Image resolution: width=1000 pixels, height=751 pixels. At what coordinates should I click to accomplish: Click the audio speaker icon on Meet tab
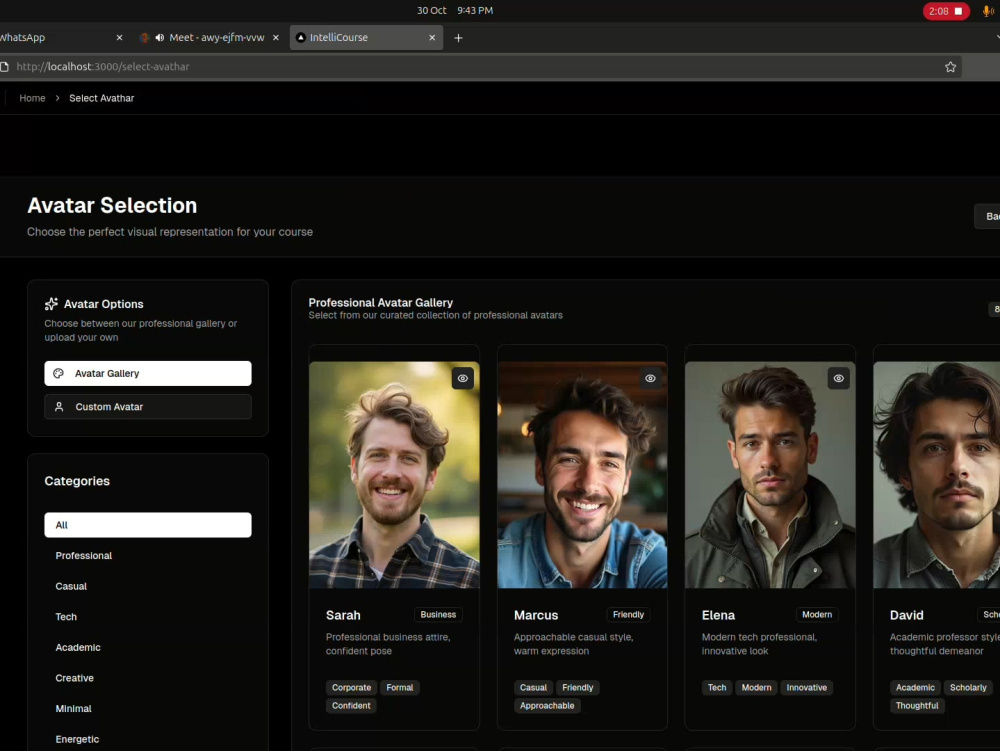click(159, 38)
